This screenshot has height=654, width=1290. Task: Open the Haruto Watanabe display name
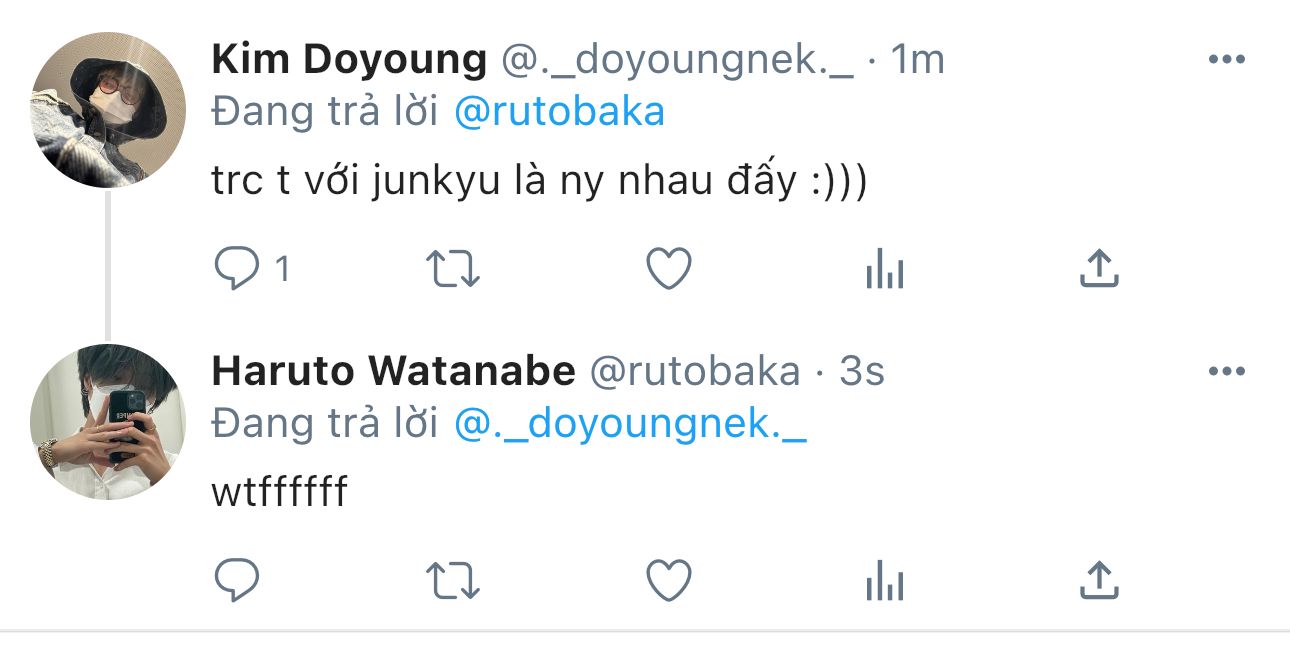click(x=393, y=372)
